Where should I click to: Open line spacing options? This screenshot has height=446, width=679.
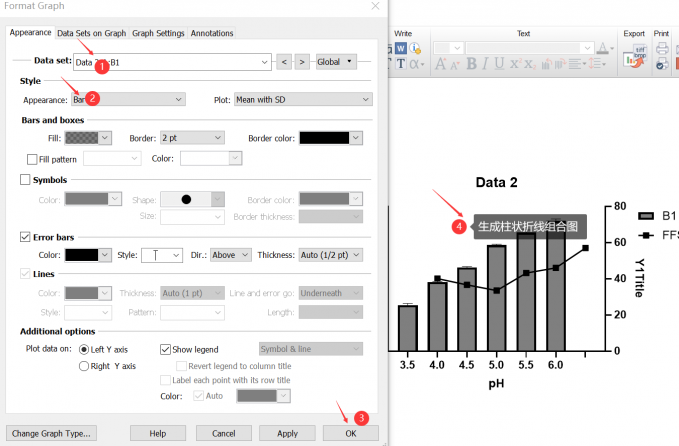(x=598, y=64)
